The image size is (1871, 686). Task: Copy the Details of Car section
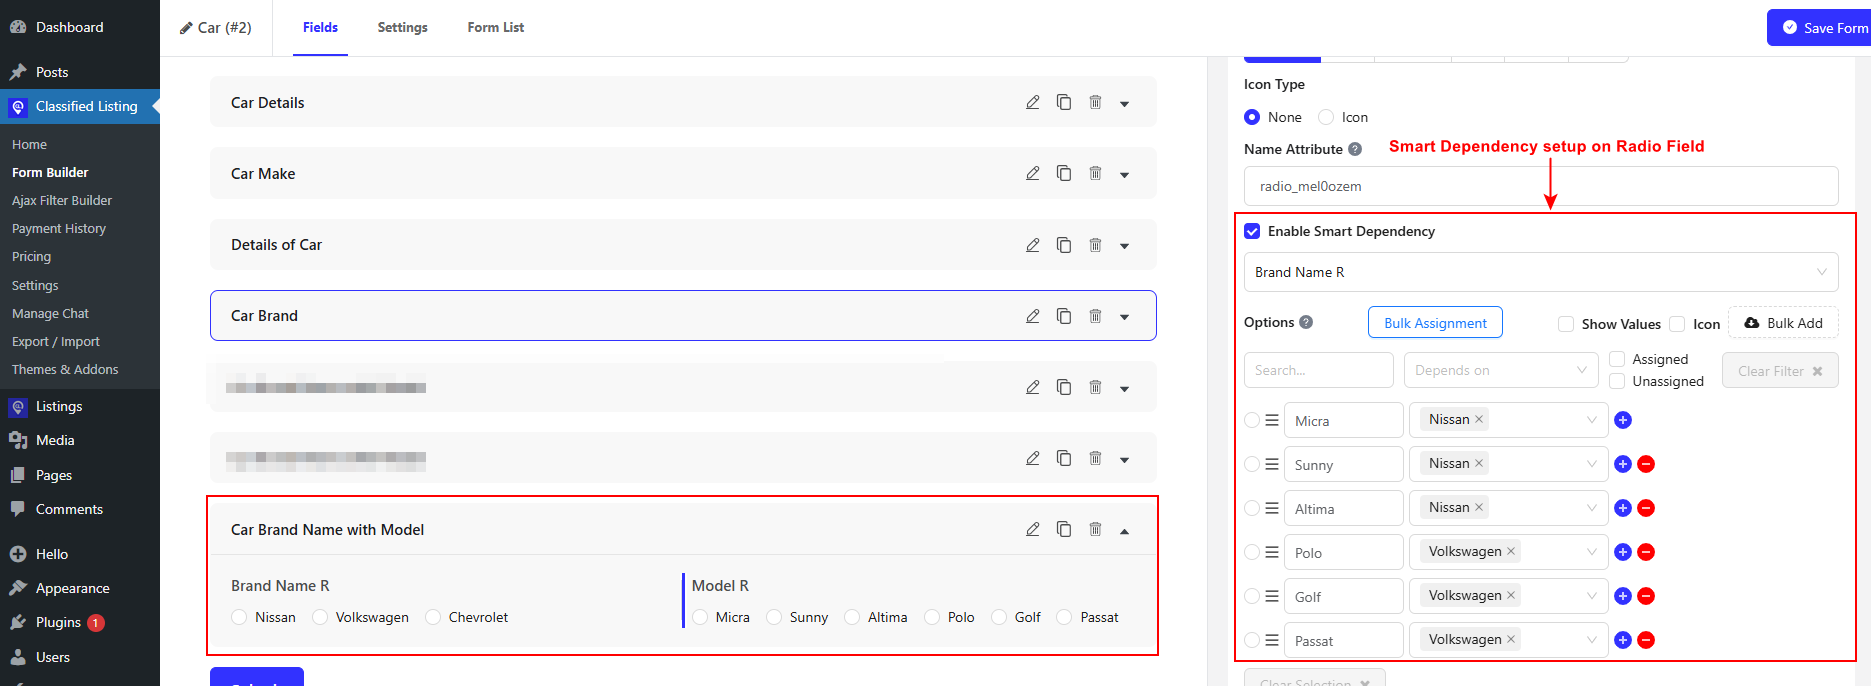[1064, 244]
